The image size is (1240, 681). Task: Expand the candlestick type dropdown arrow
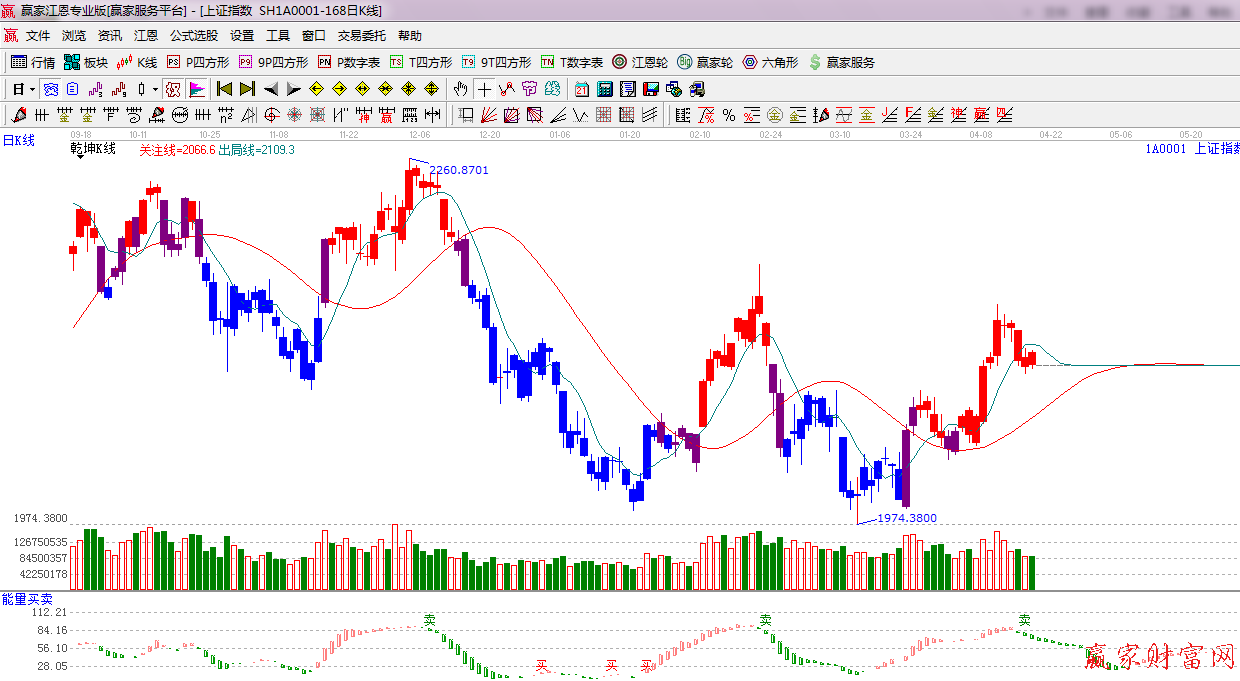coord(155,89)
